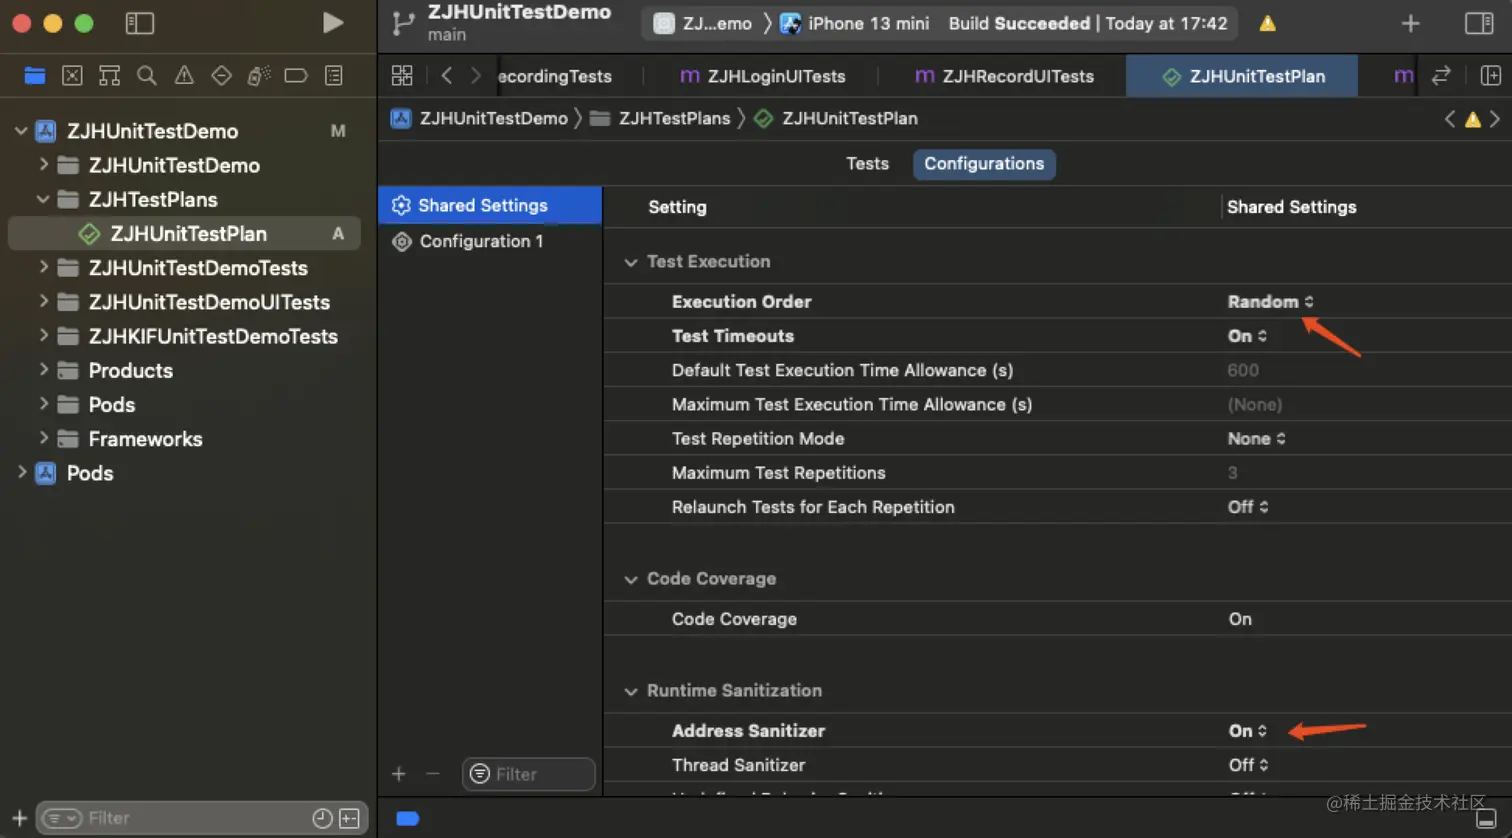Collapse the Code Coverage section
1512x838 pixels.
coord(631,579)
